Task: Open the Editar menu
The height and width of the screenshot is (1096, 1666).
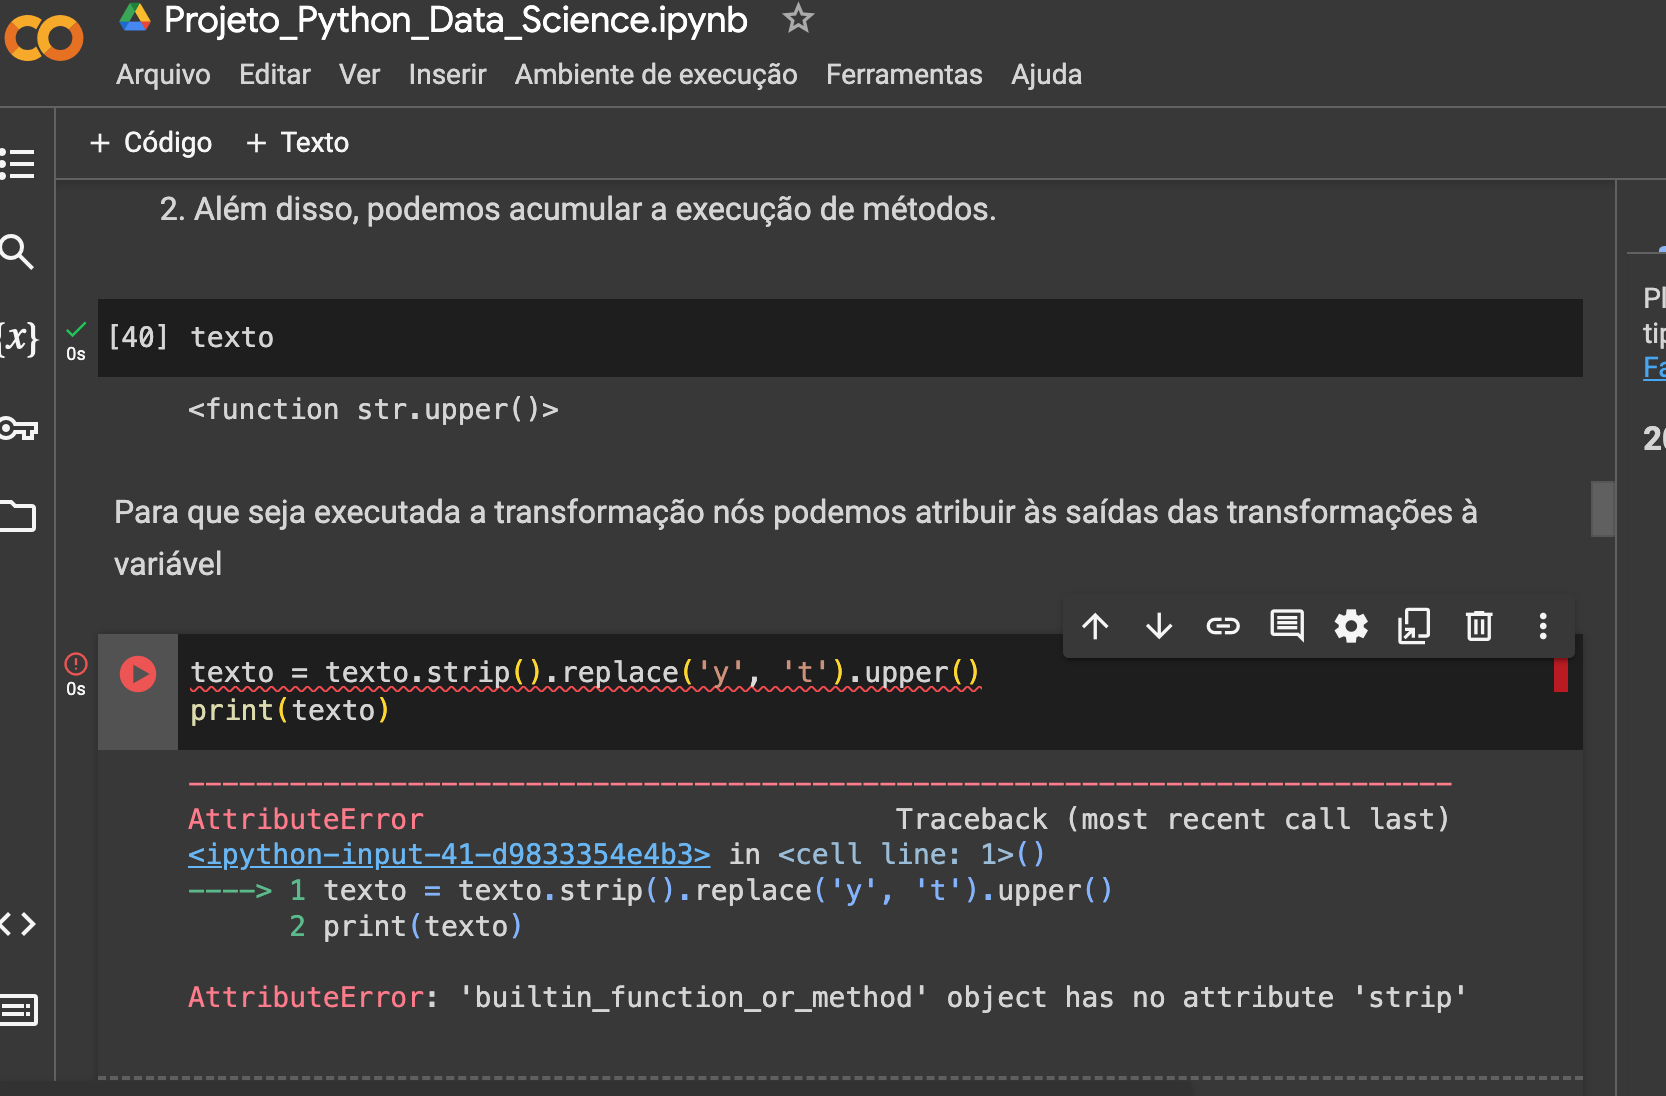Action: (275, 75)
